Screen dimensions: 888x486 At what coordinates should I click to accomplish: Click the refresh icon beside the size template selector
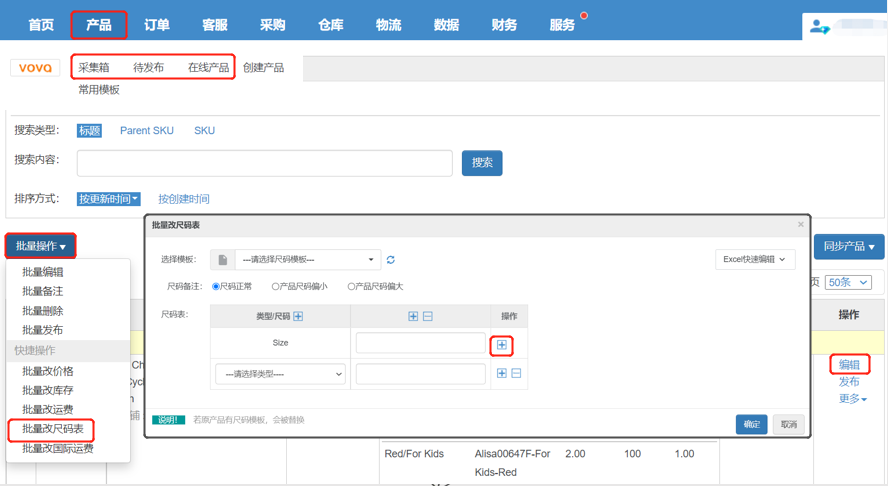click(x=390, y=260)
